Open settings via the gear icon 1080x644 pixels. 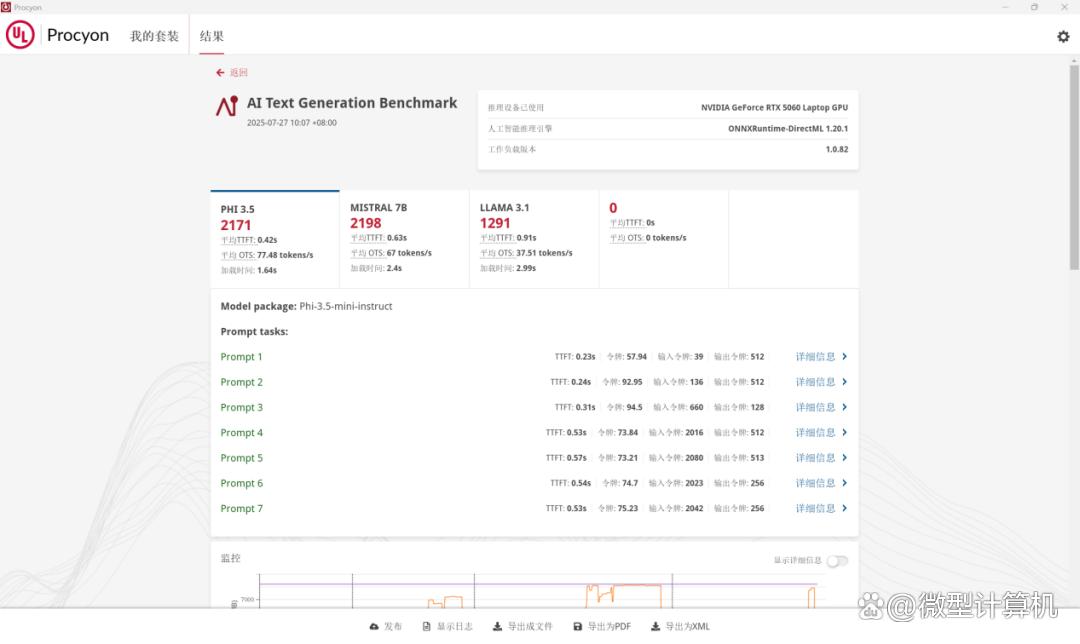(x=1063, y=36)
